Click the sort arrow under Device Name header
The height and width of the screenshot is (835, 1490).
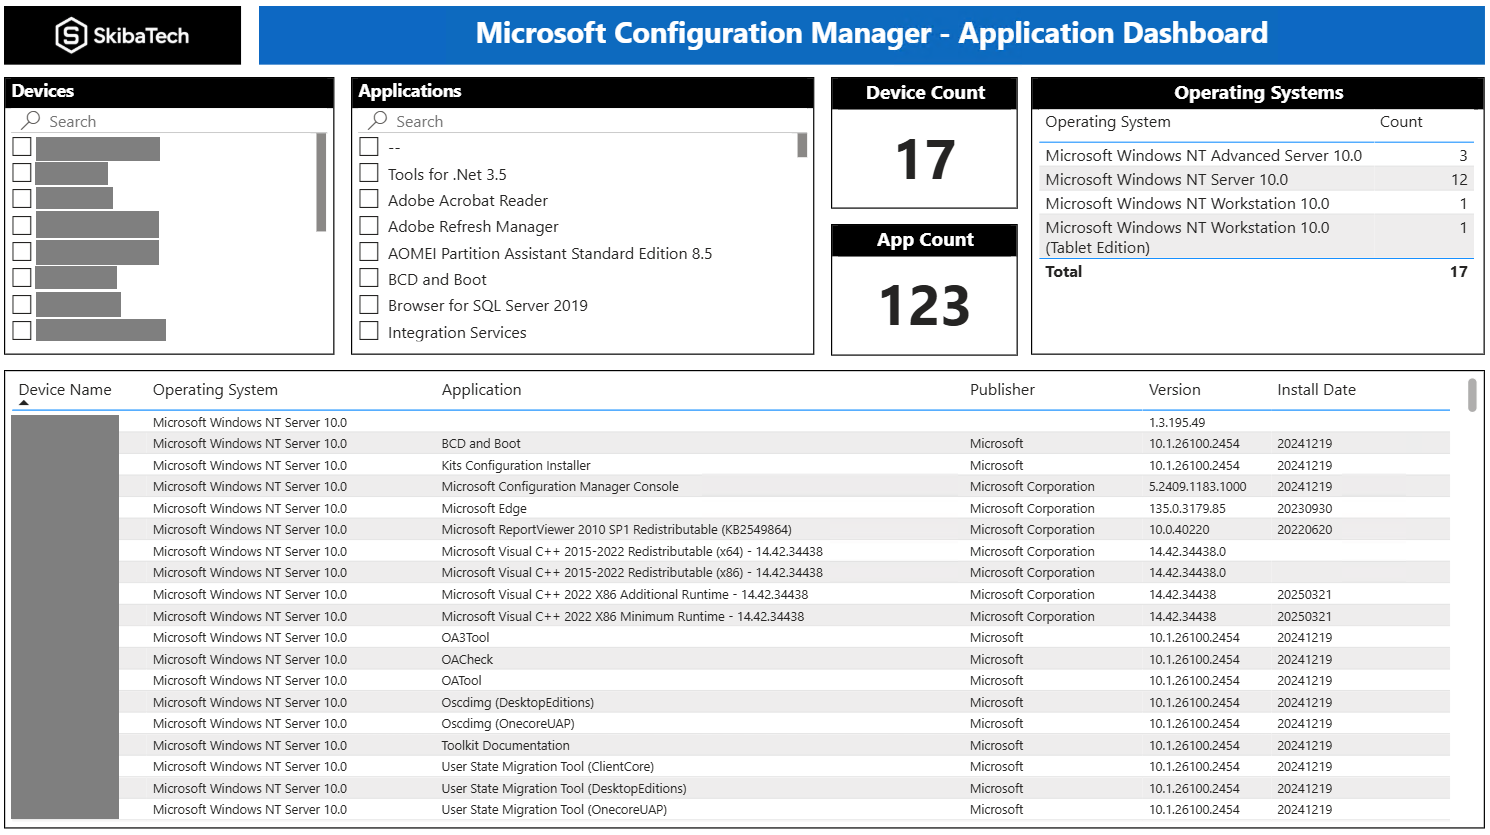tap(24, 400)
